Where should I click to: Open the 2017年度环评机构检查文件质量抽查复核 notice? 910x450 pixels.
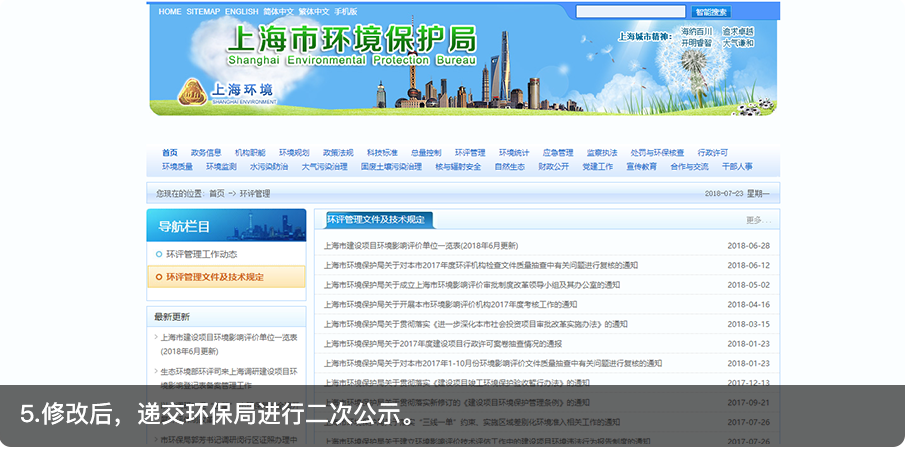pos(481,265)
